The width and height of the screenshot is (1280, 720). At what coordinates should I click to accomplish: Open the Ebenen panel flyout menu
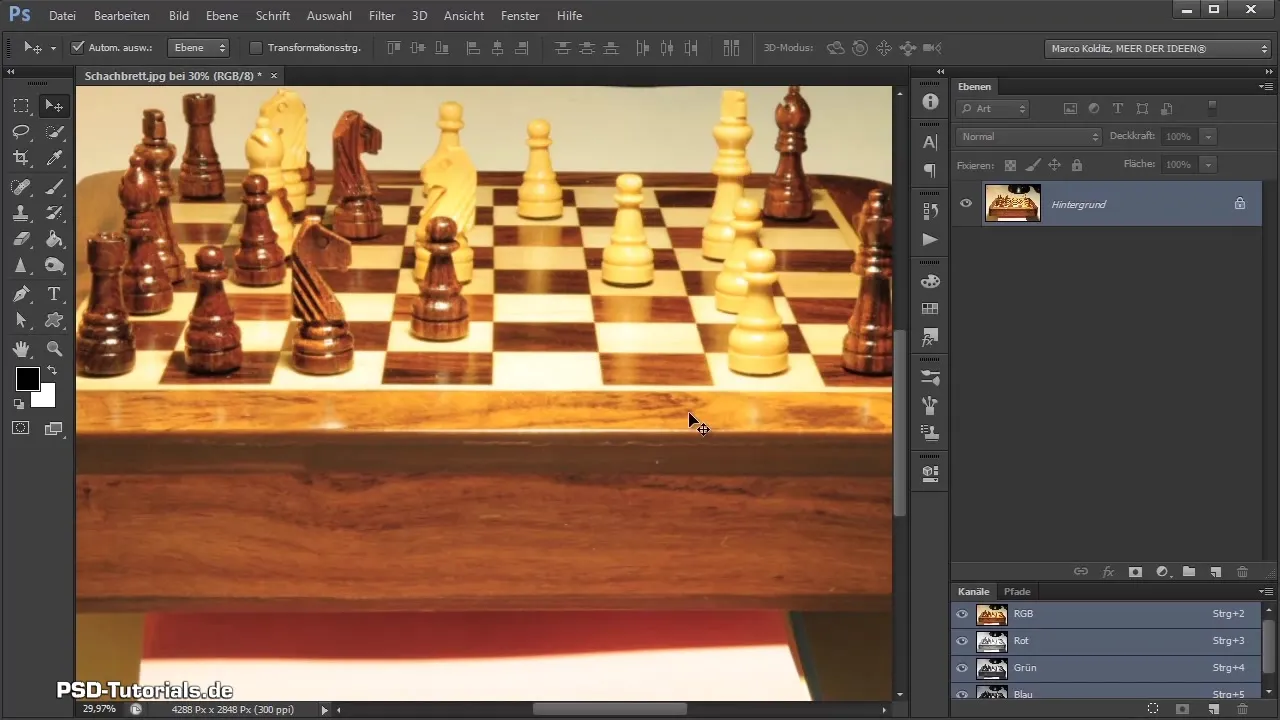[1266, 87]
